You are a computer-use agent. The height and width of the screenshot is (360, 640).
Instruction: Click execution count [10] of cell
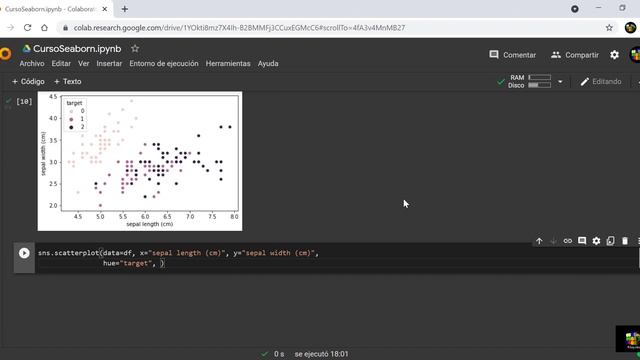coord(24,101)
